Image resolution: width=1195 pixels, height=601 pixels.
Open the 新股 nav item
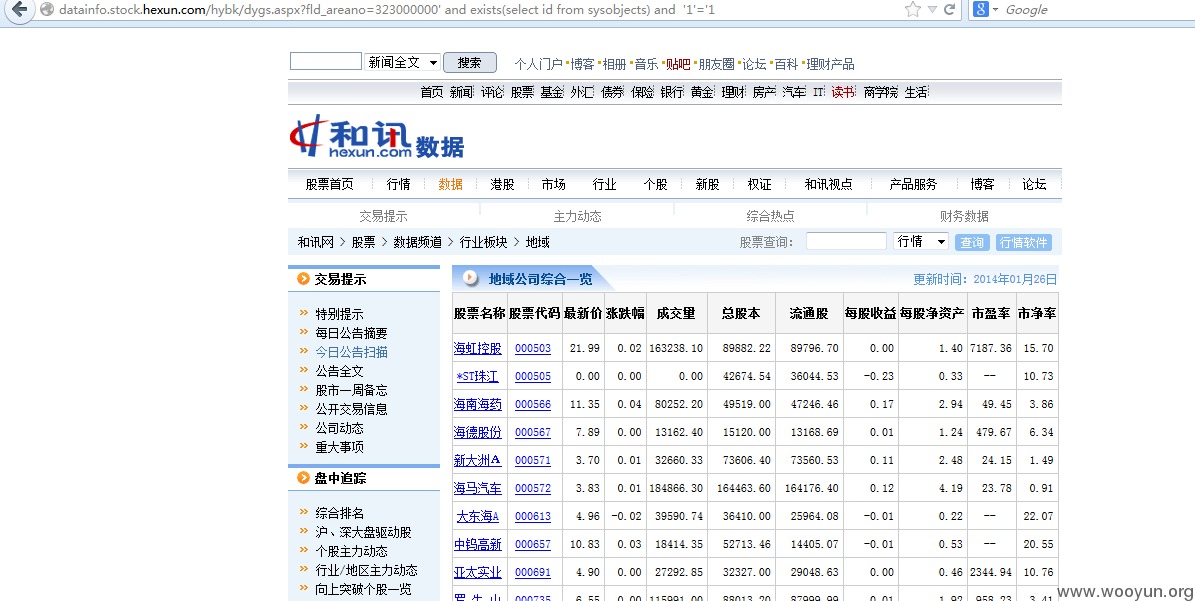coord(707,184)
